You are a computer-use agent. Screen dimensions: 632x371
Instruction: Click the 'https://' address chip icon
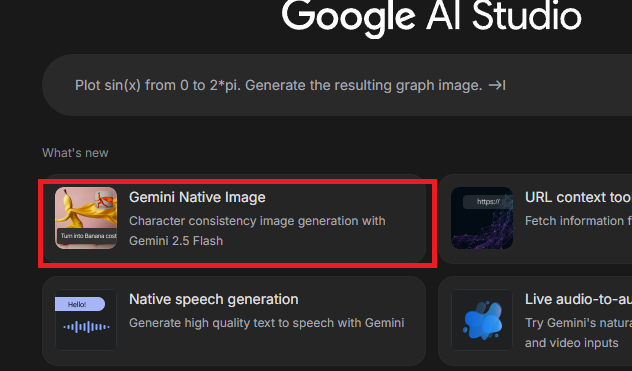tap(488, 202)
